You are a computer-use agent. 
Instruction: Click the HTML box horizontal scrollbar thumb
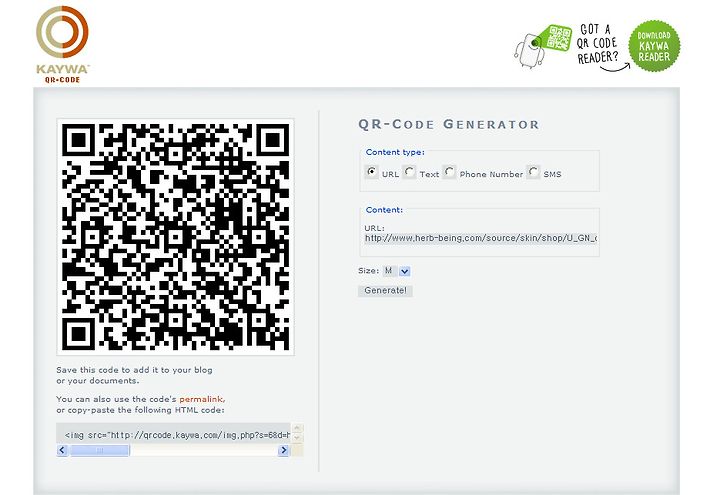point(100,450)
